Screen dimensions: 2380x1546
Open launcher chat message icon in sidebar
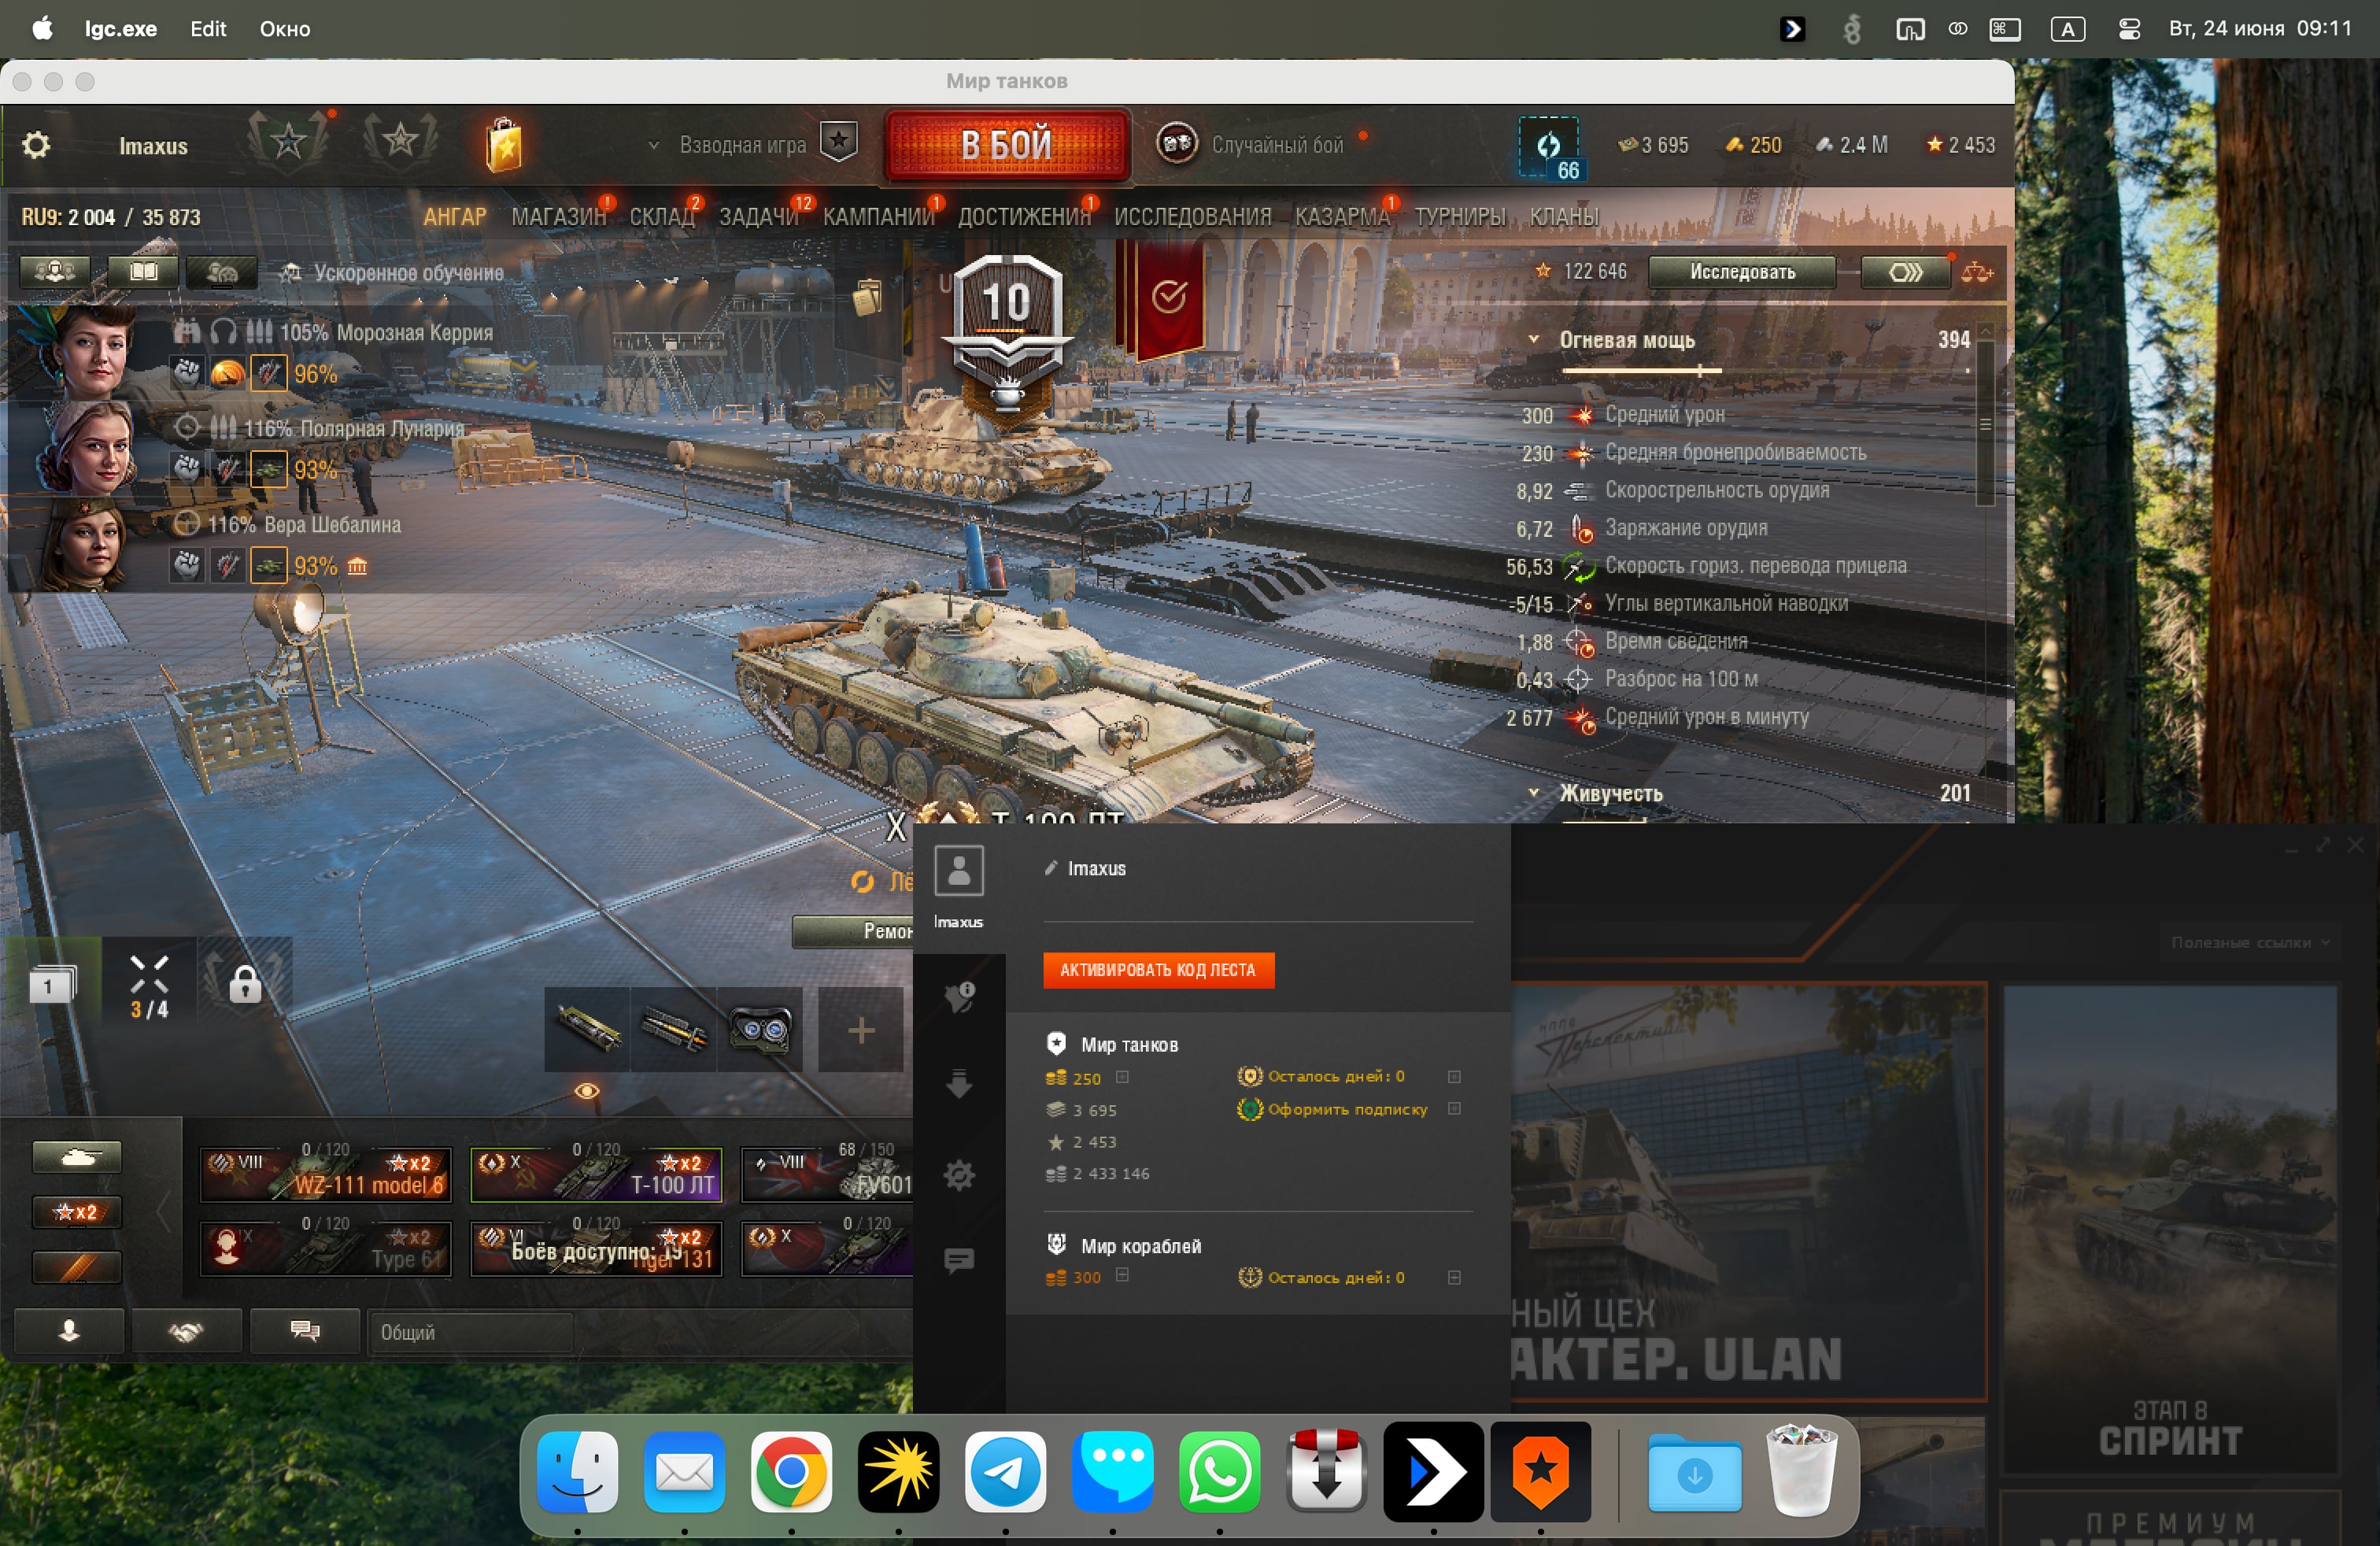click(x=959, y=1260)
